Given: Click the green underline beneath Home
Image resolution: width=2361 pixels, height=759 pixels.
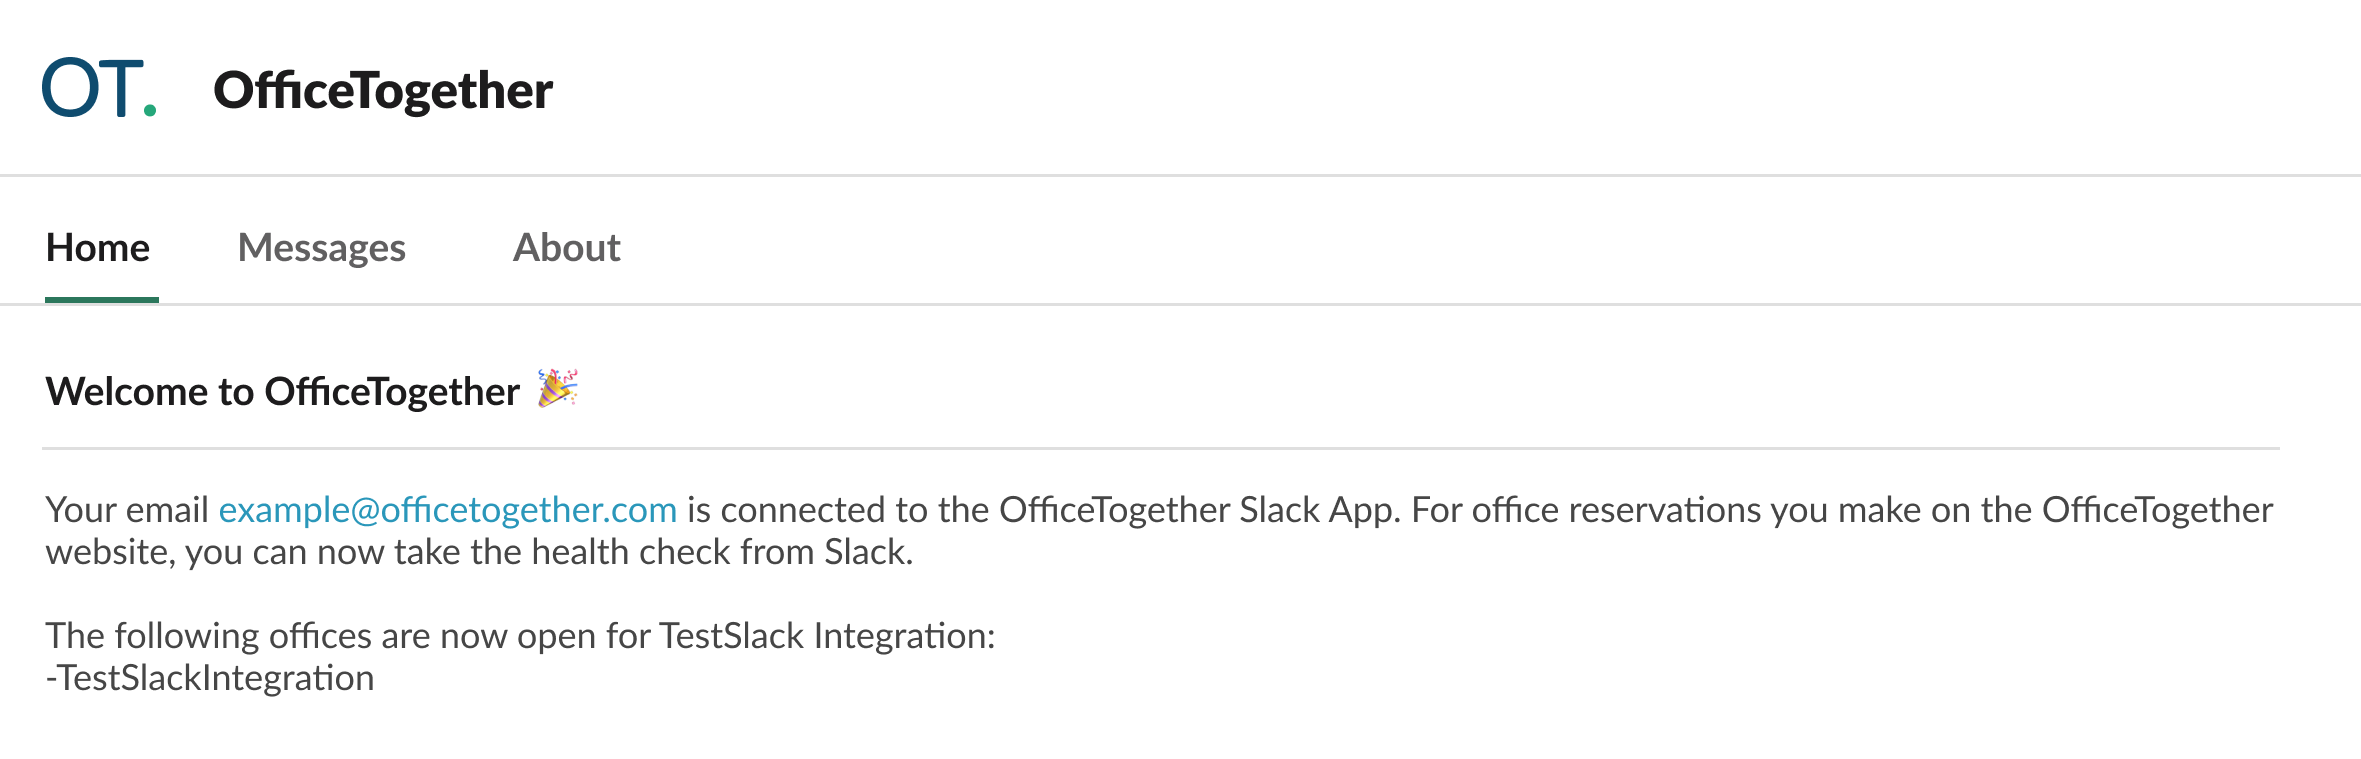Looking at the screenshot, I should tap(102, 299).
